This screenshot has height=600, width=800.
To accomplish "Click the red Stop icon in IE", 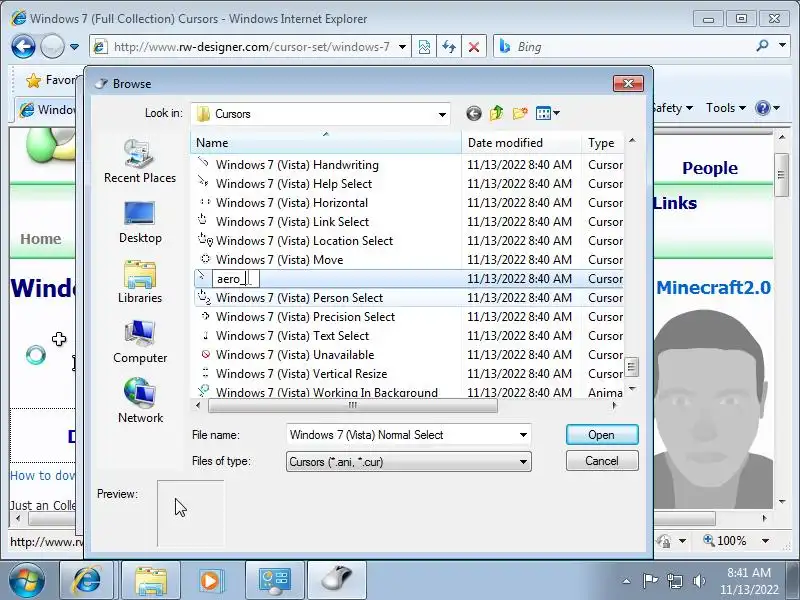I will (473, 47).
